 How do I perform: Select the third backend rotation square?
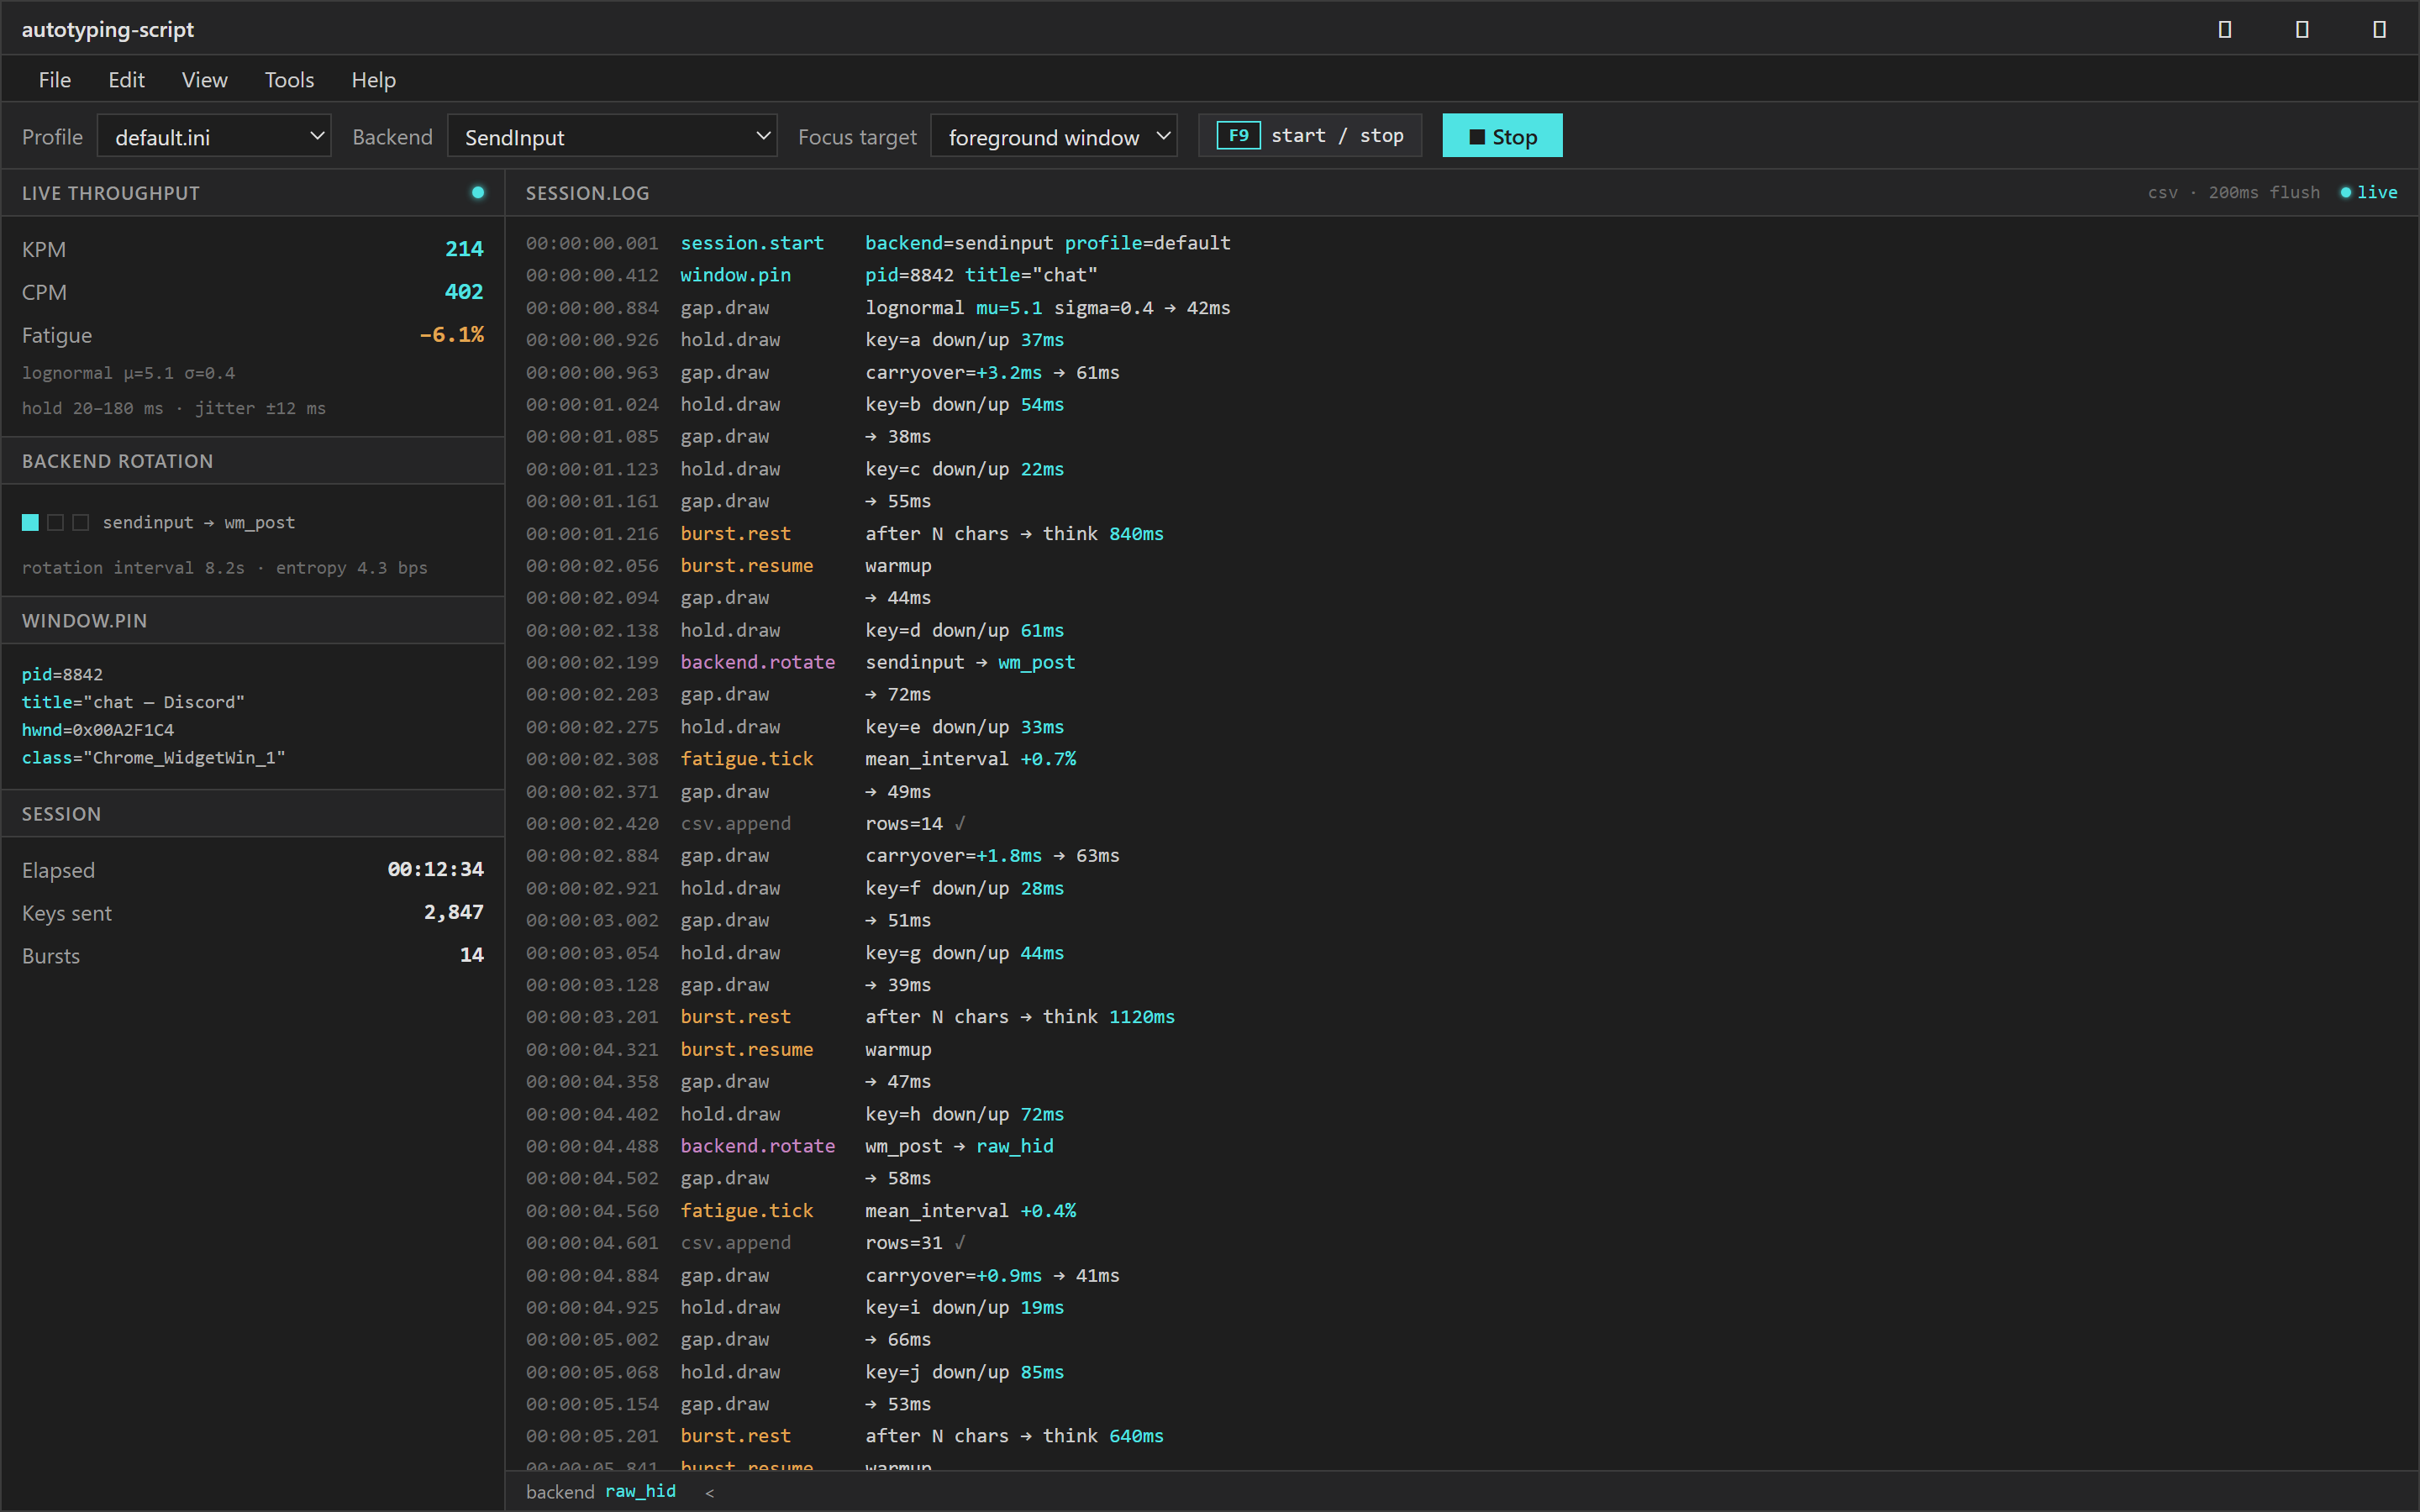click(81, 522)
